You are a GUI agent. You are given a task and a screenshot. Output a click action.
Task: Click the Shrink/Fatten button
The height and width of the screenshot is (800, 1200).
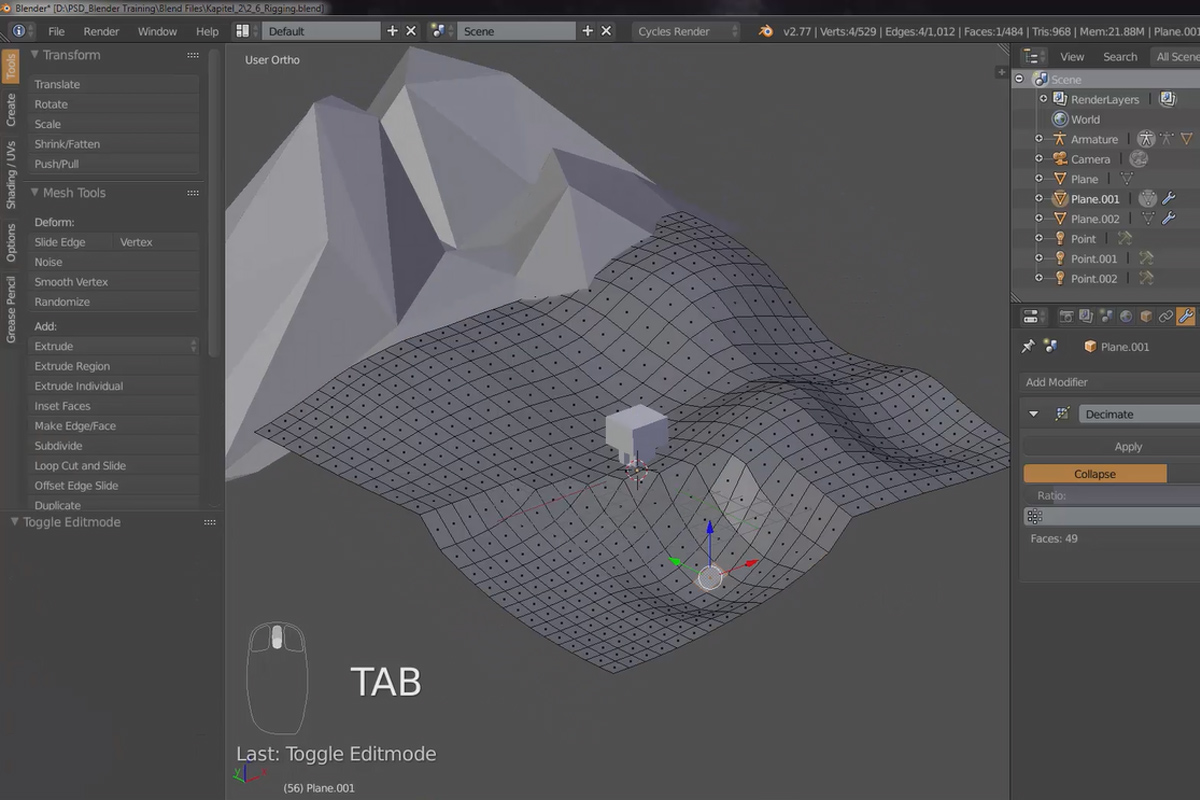click(114, 144)
